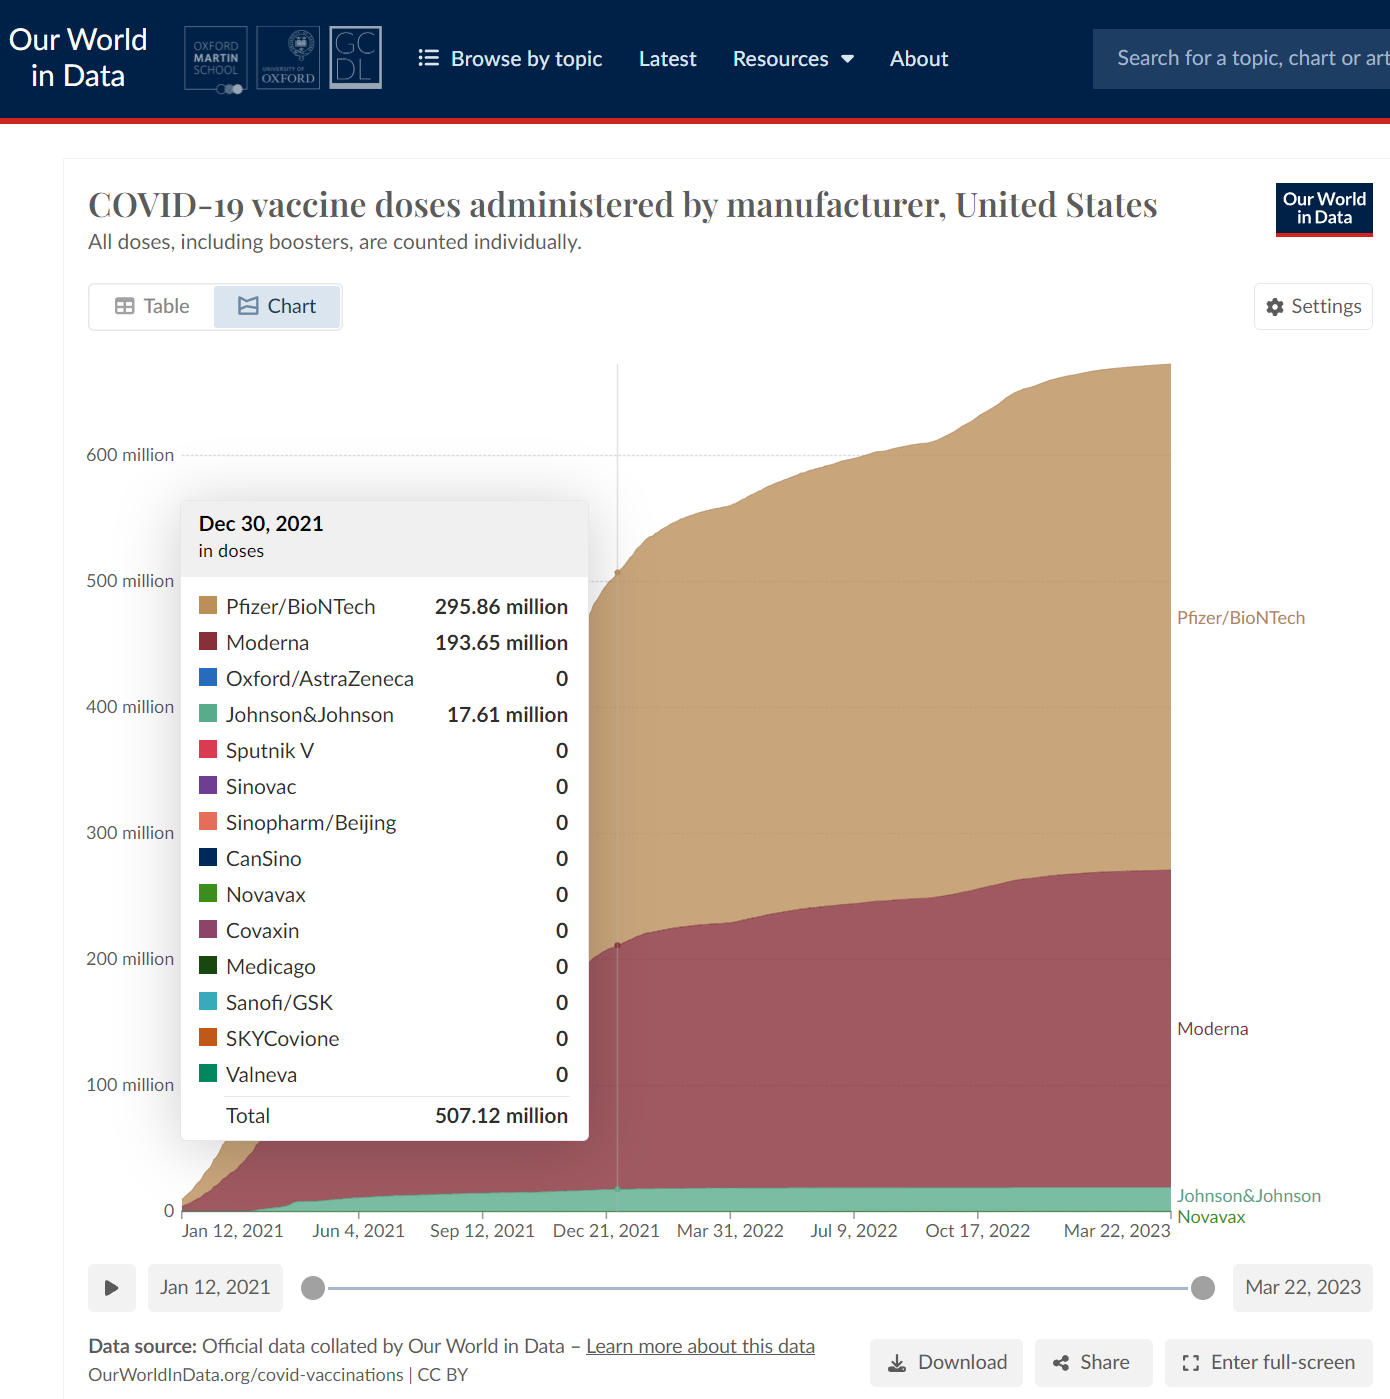The height and width of the screenshot is (1399, 1390).
Task: Open Browse by topic menu
Action: point(510,59)
